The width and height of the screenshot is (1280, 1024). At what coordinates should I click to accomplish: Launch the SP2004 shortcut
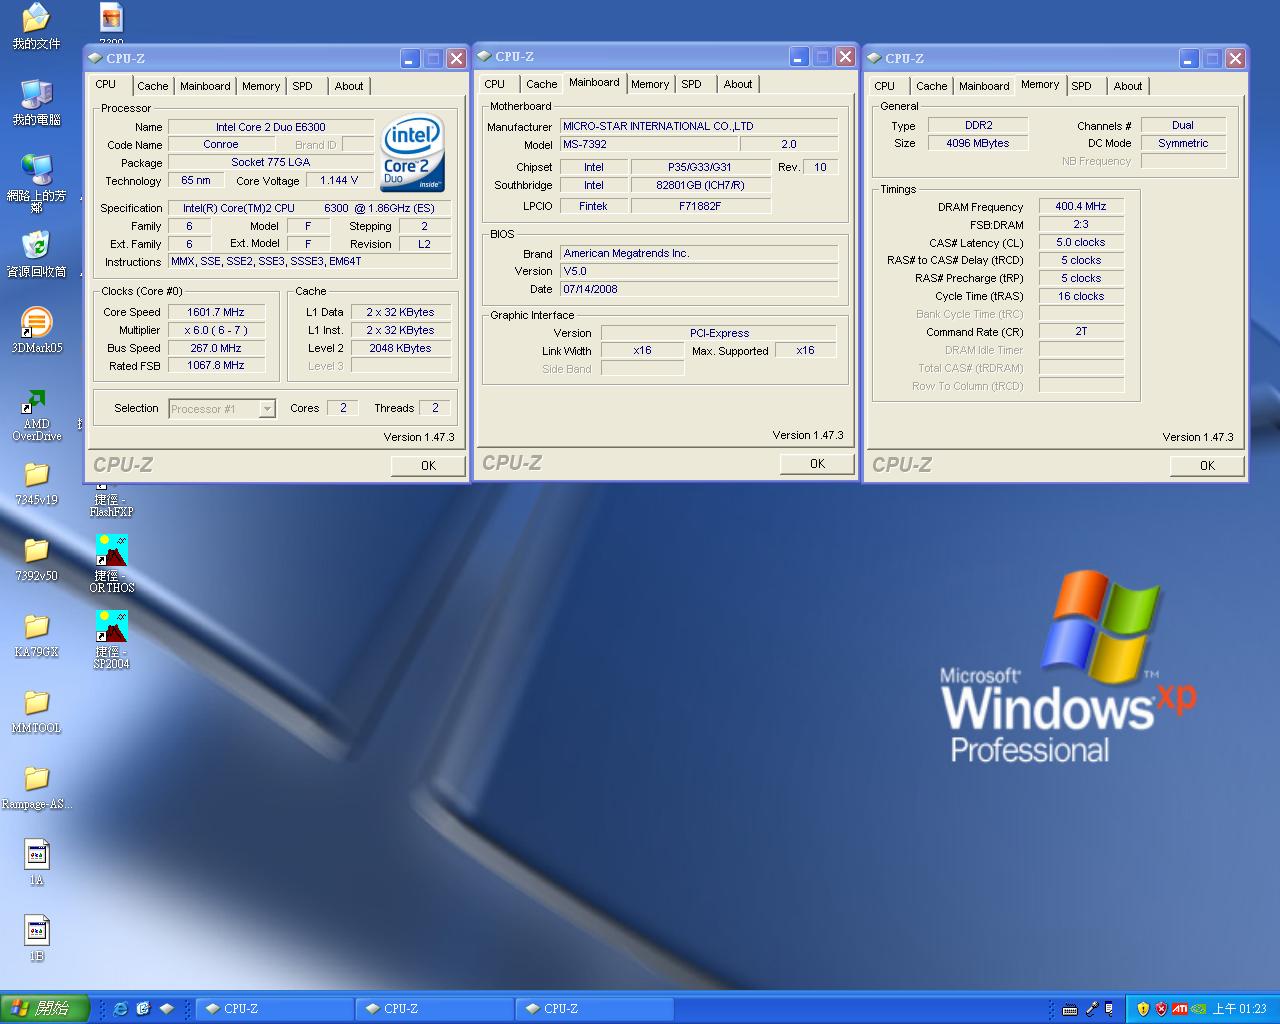click(111, 639)
